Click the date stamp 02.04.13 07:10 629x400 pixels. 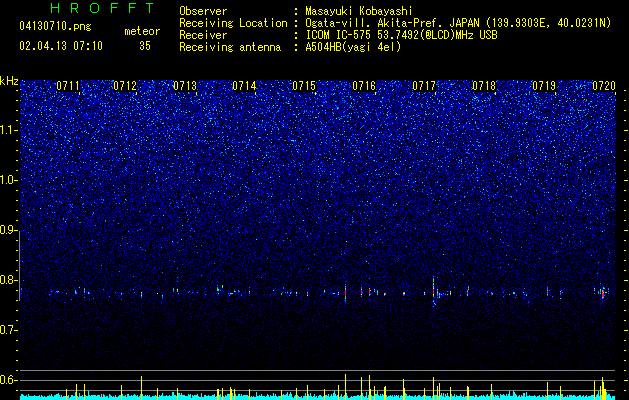[x=61, y=46]
